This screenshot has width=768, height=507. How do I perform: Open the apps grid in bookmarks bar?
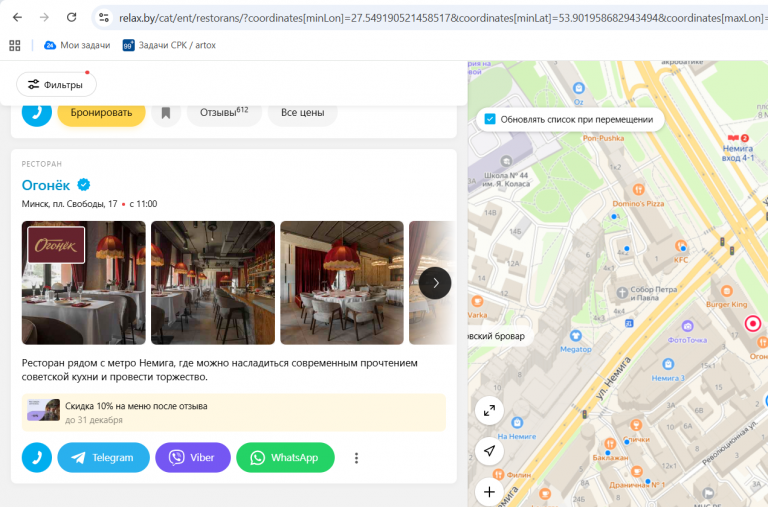click(x=15, y=46)
